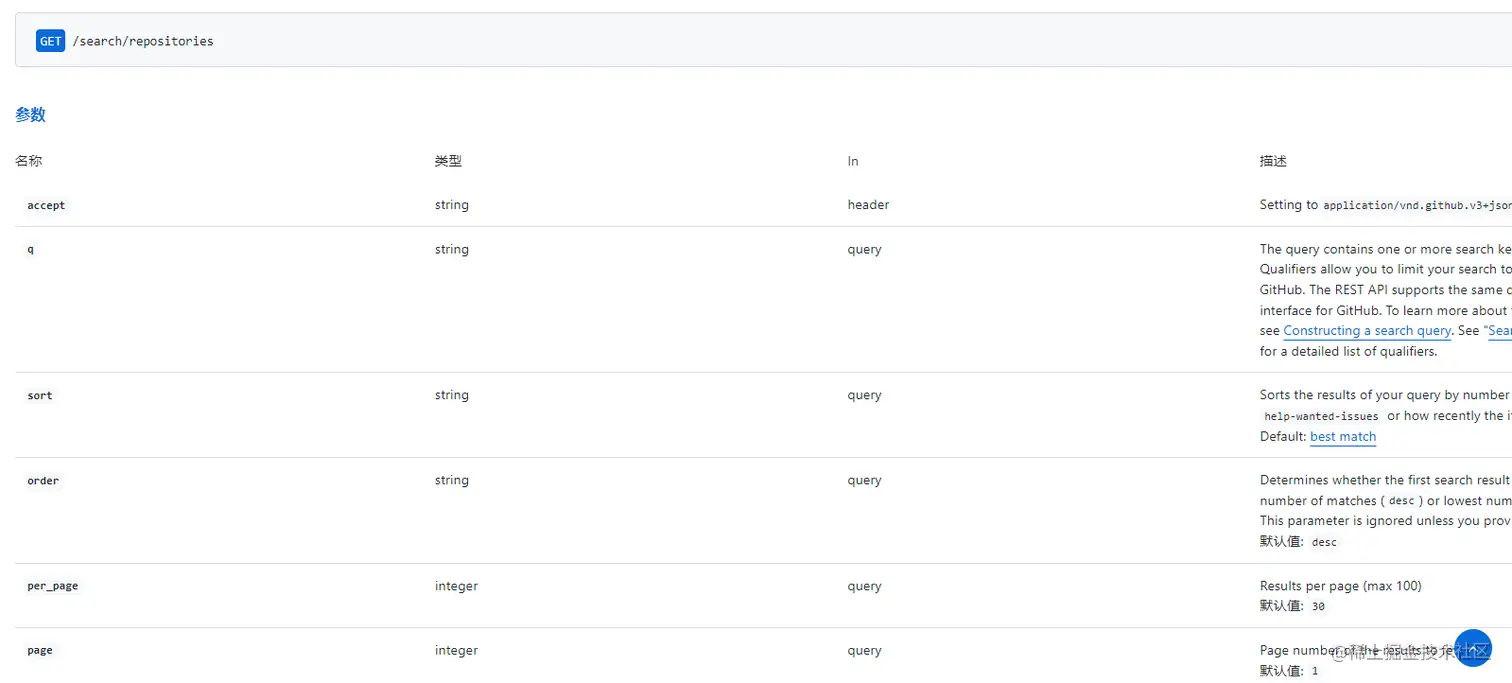Select the accept parameter name
Screen dimensions: 1512x683
(x=46, y=204)
